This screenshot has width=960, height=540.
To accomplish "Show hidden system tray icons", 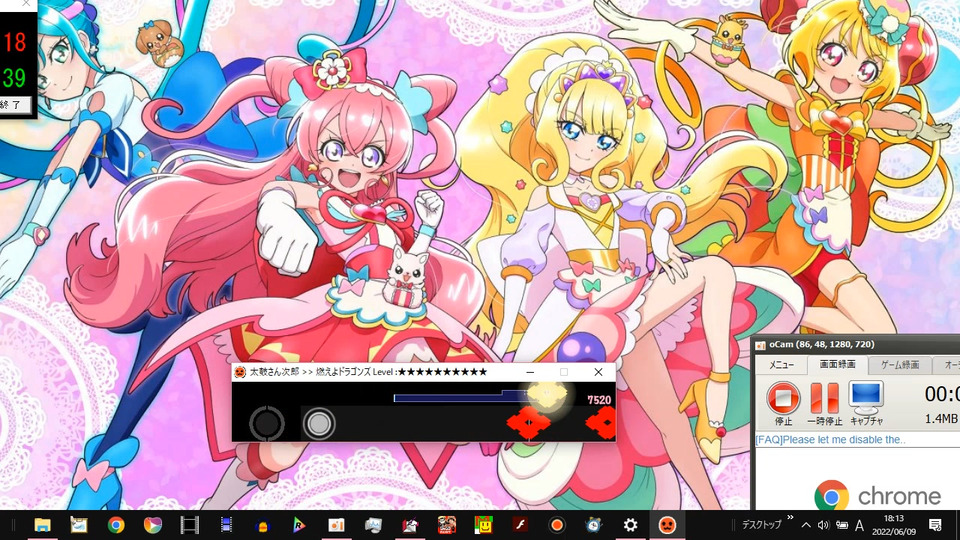I will pos(806,525).
